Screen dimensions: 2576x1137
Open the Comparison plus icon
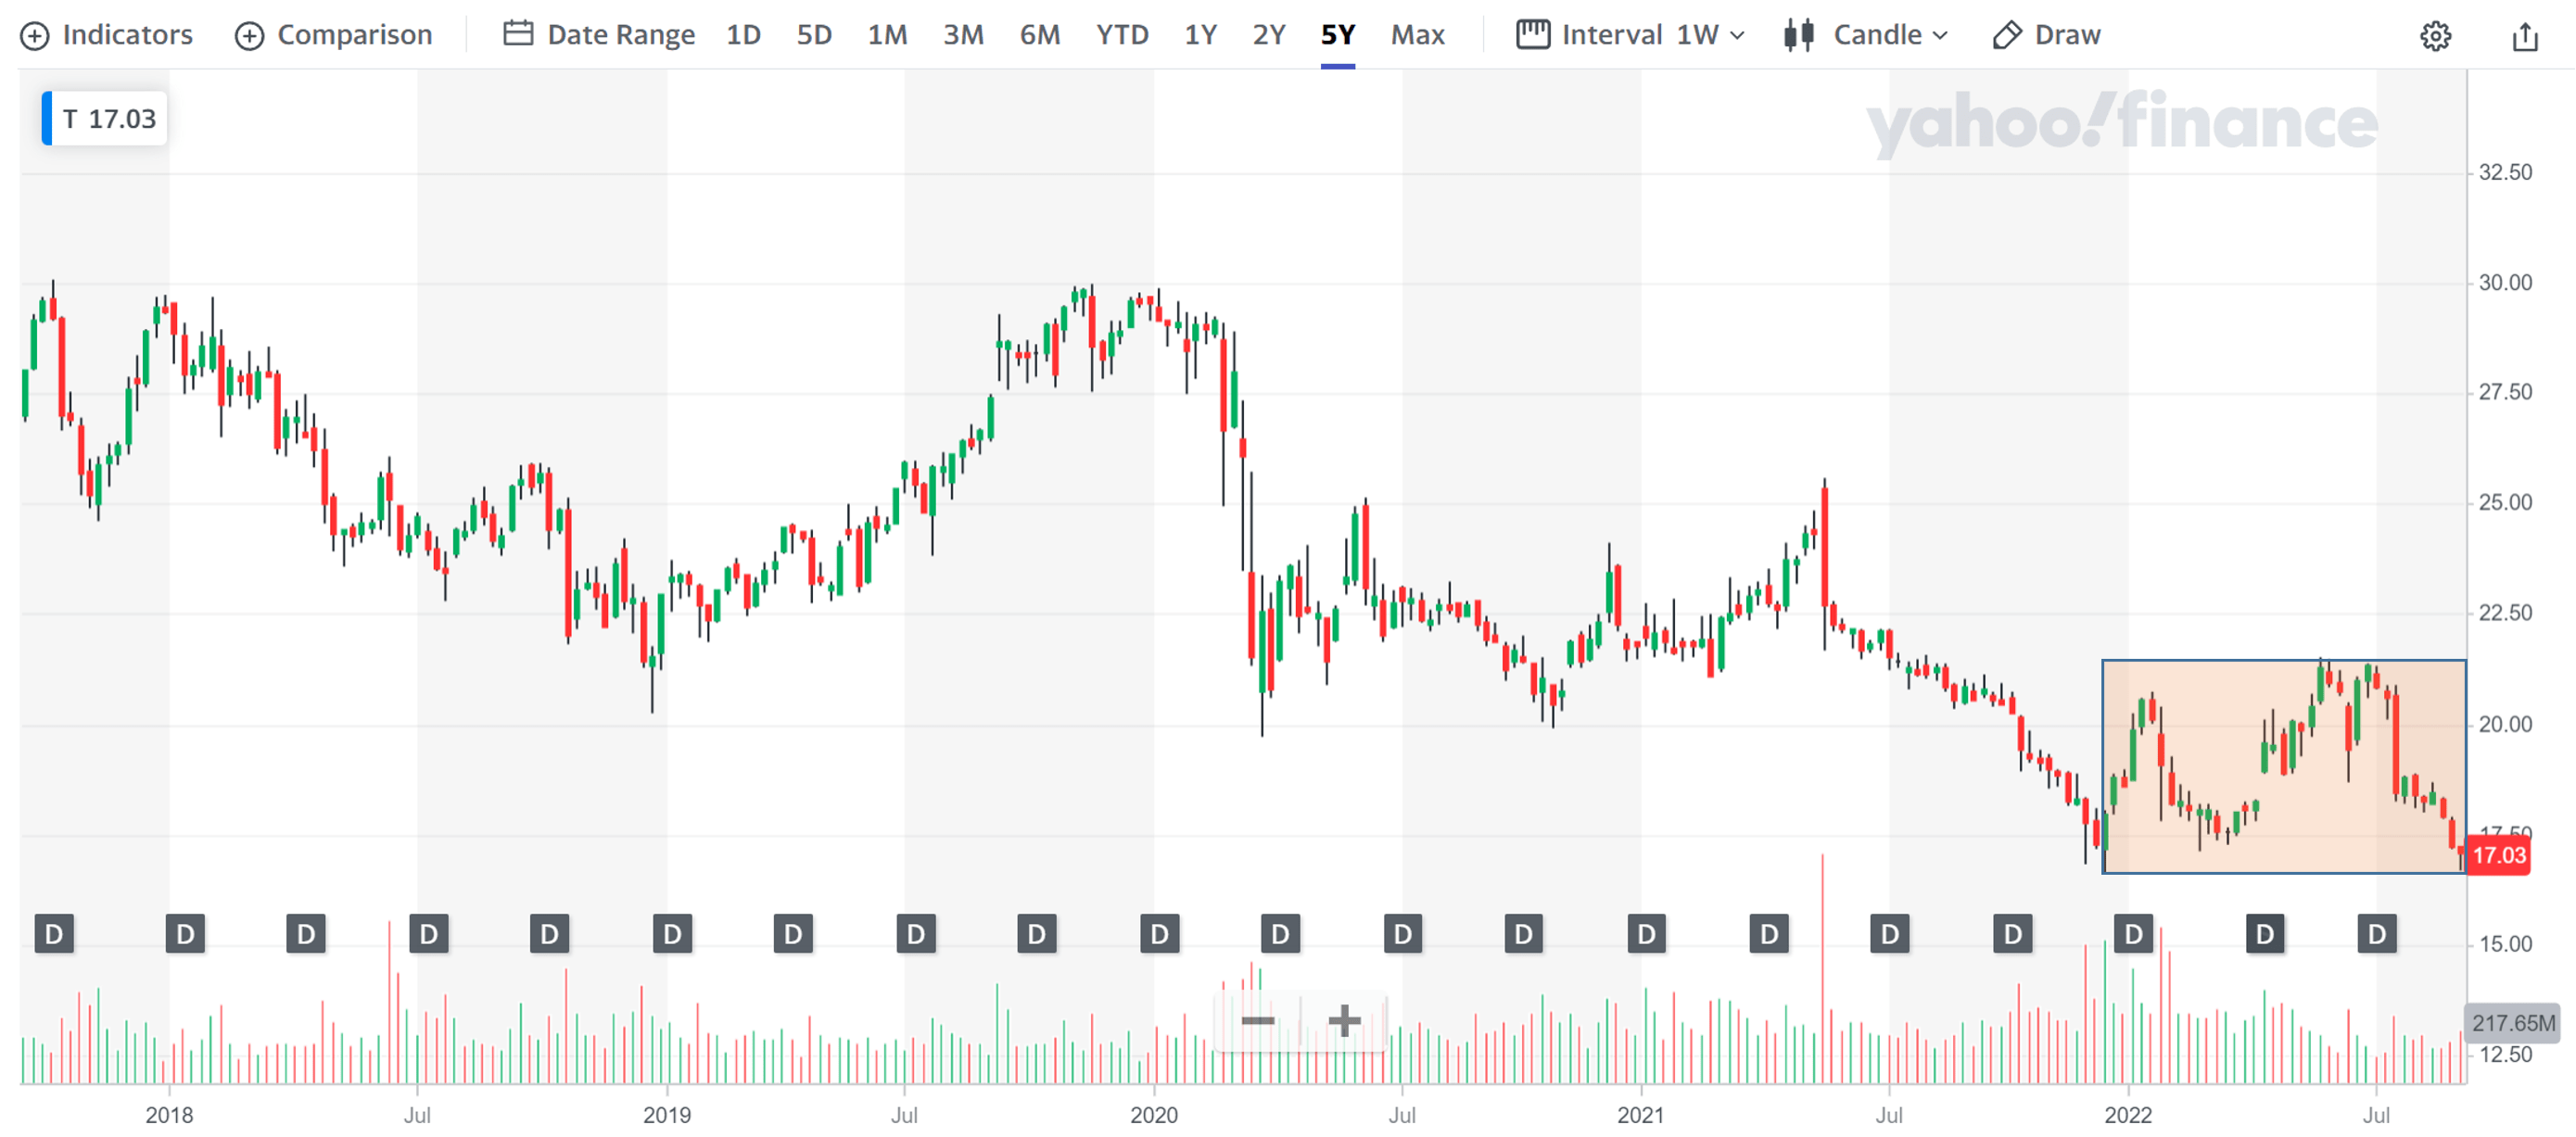coord(249,36)
